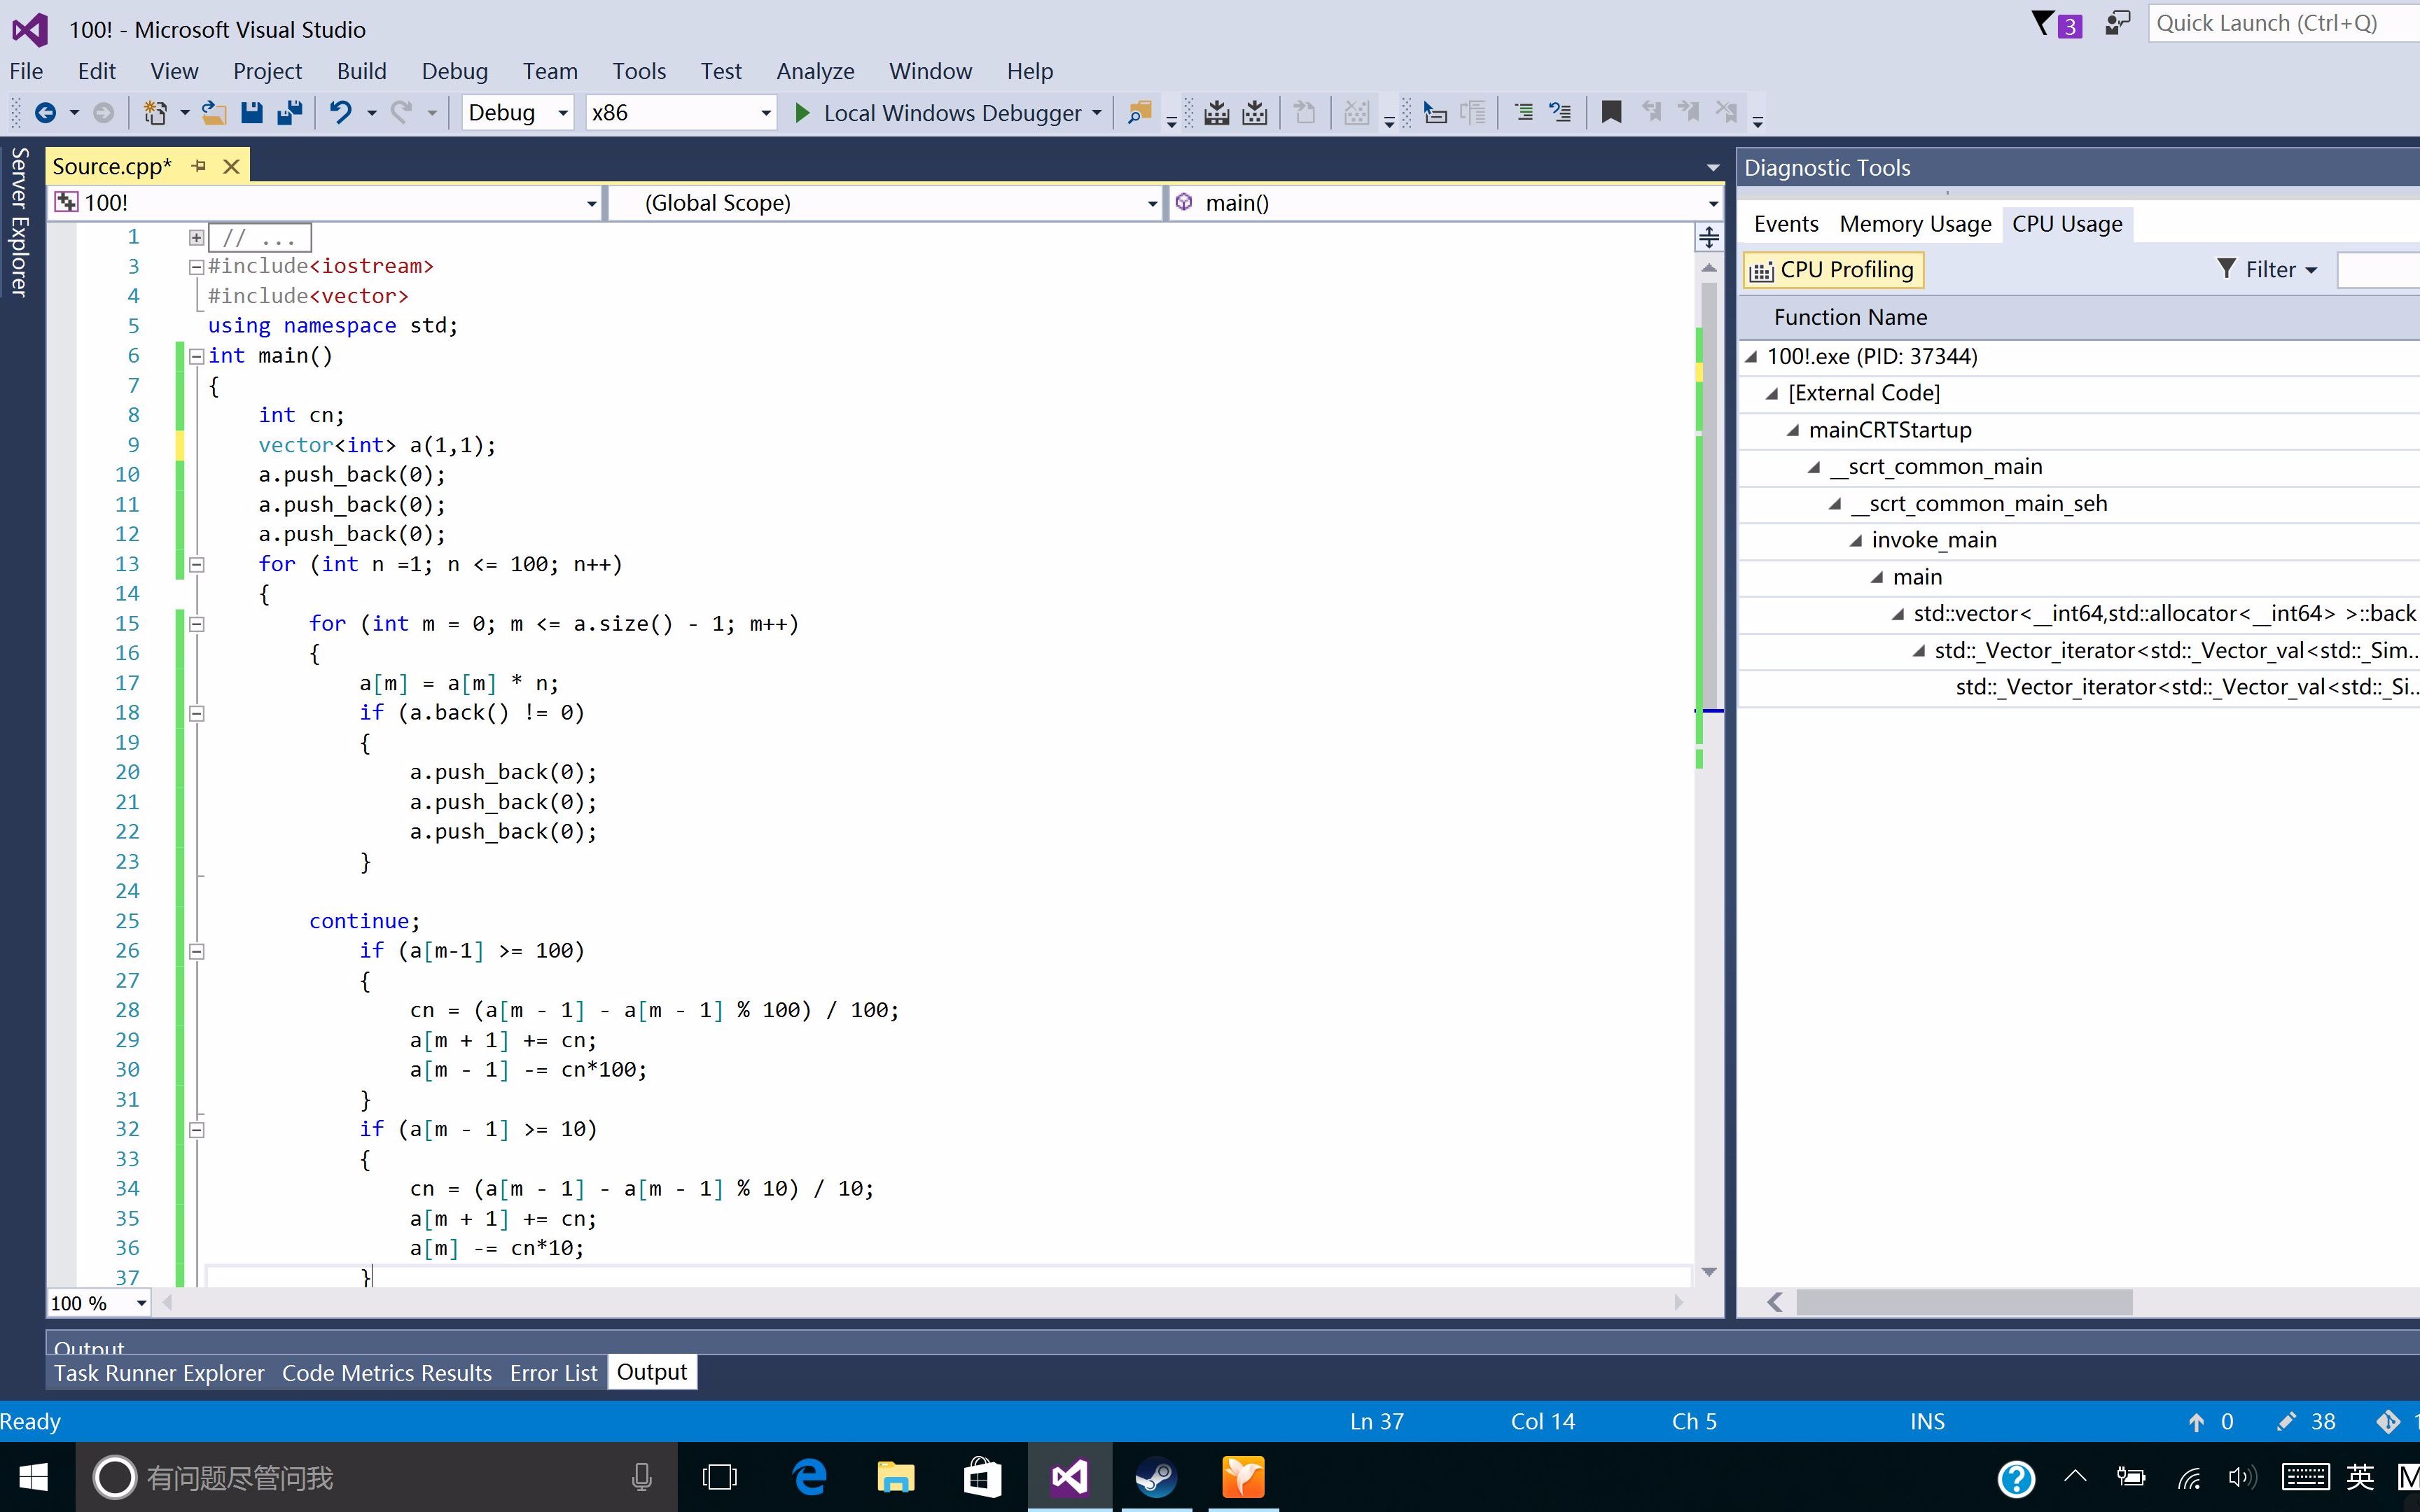Open File Explorer from the taskbar
Screen dimensions: 2420x1512
tap(895, 1477)
